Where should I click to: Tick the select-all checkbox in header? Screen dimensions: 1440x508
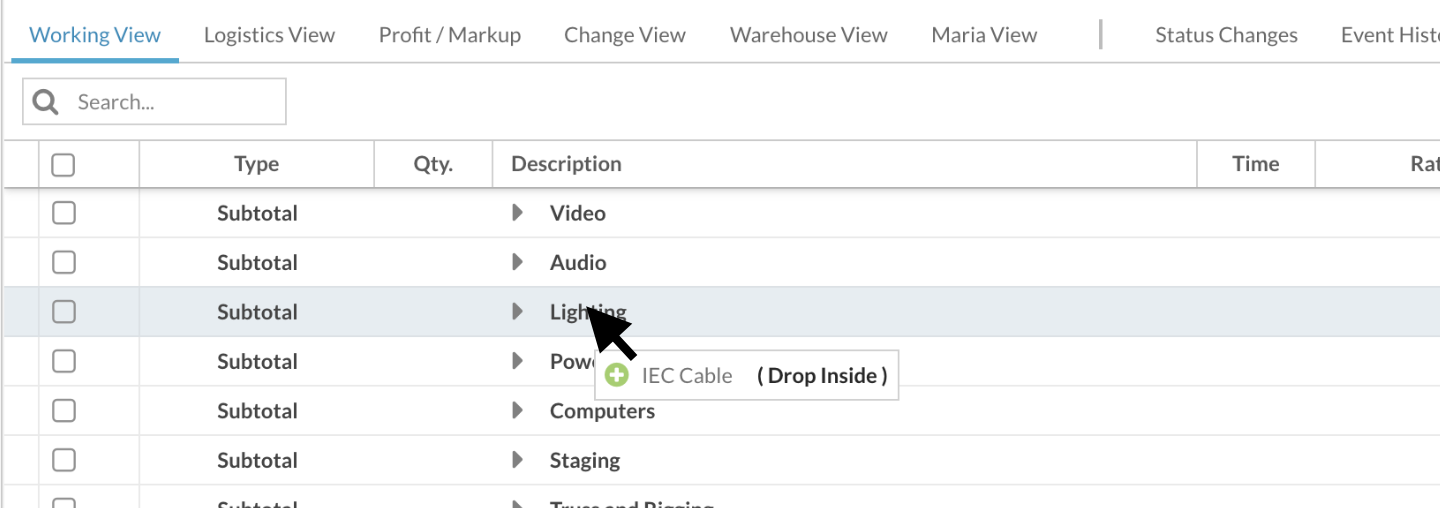pos(63,164)
